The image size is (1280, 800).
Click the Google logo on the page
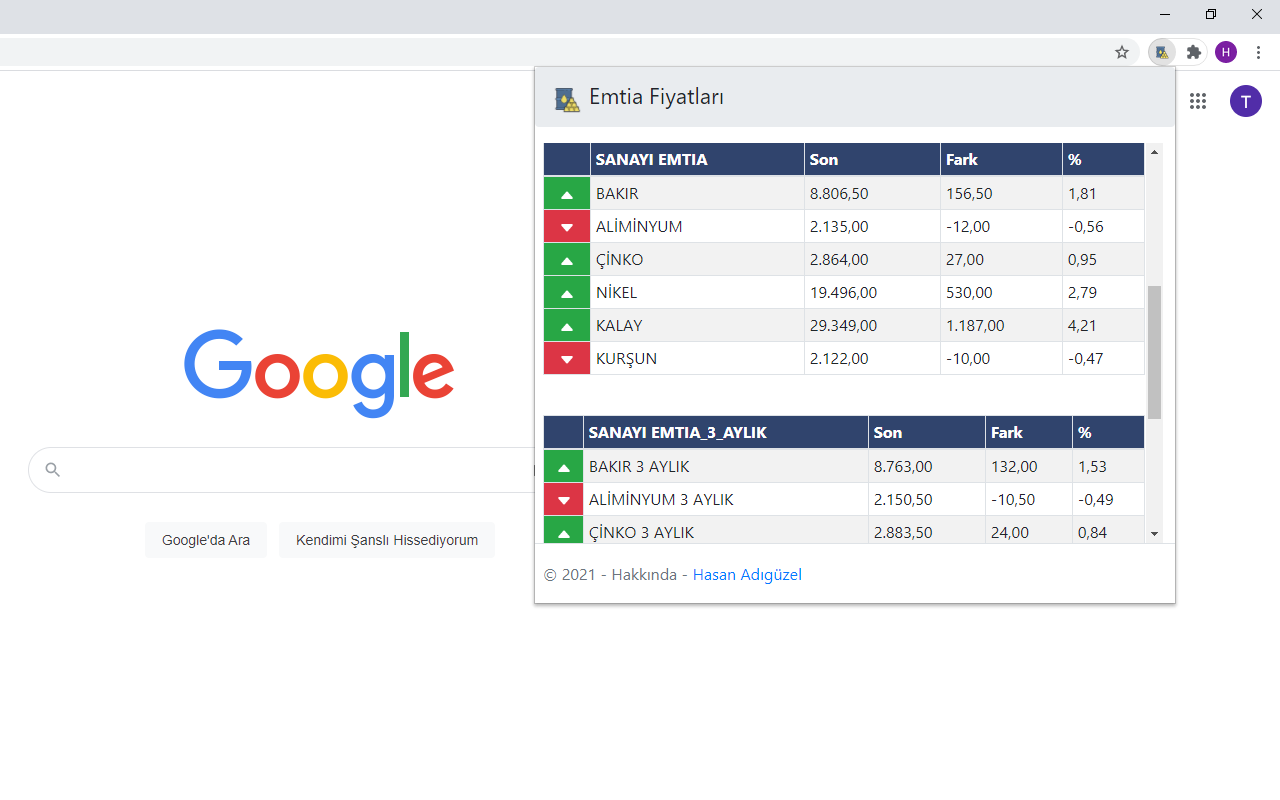[x=319, y=373]
